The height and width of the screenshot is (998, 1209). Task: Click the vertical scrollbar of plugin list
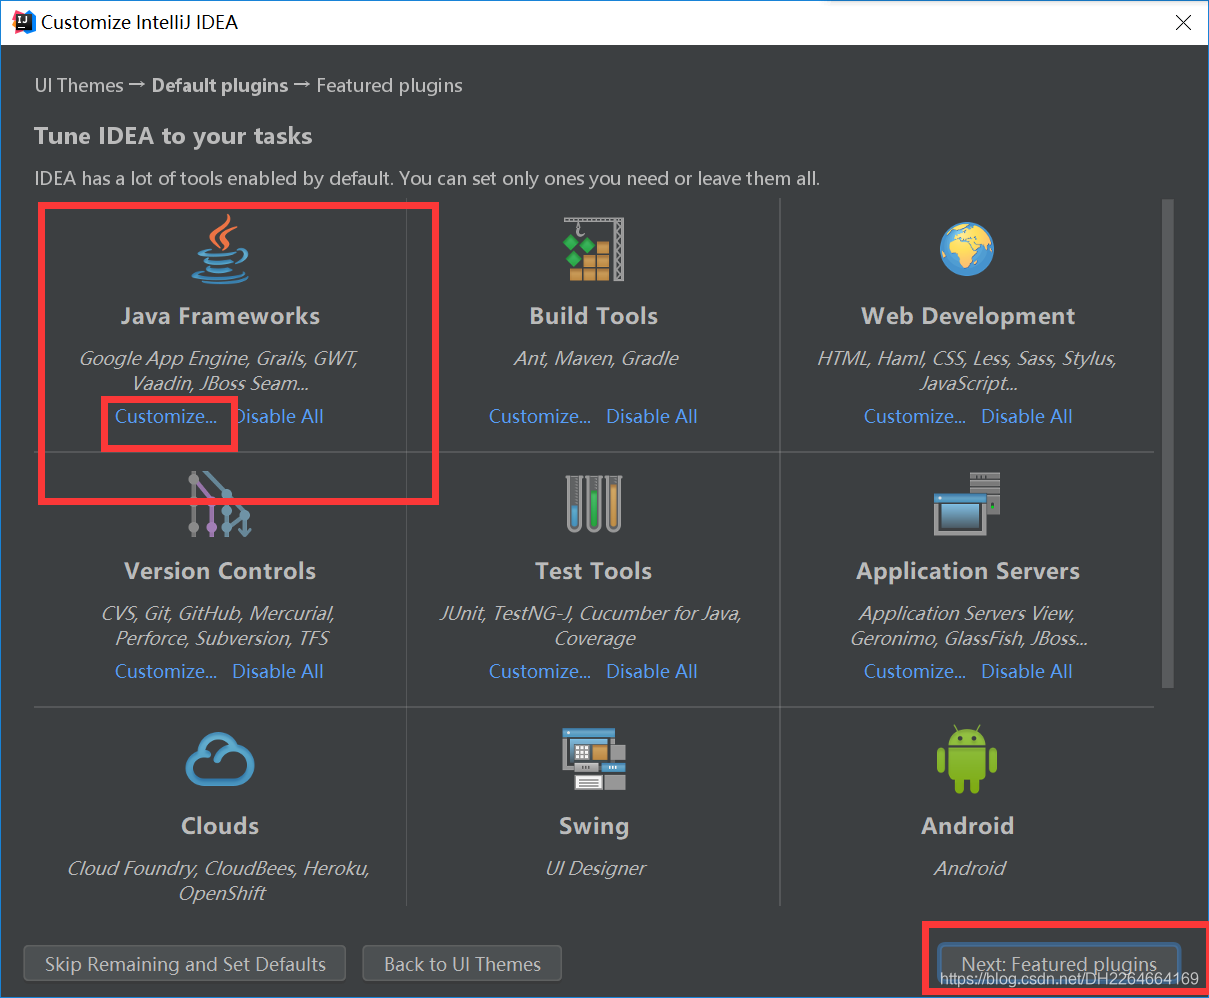point(1168,443)
